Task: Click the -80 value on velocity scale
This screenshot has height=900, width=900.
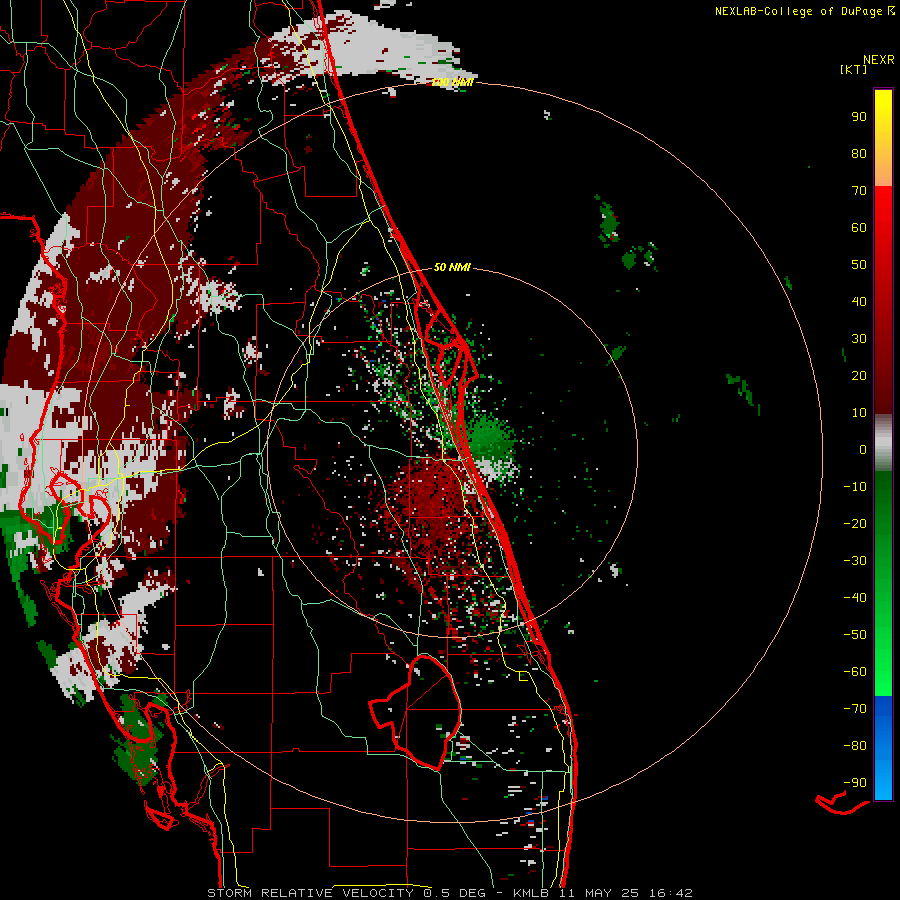Action: (x=855, y=746)
